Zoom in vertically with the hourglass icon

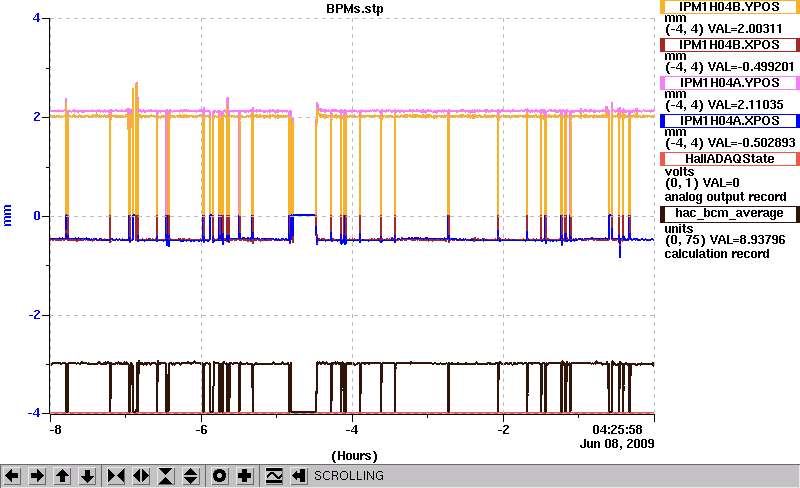coord(166,476)
